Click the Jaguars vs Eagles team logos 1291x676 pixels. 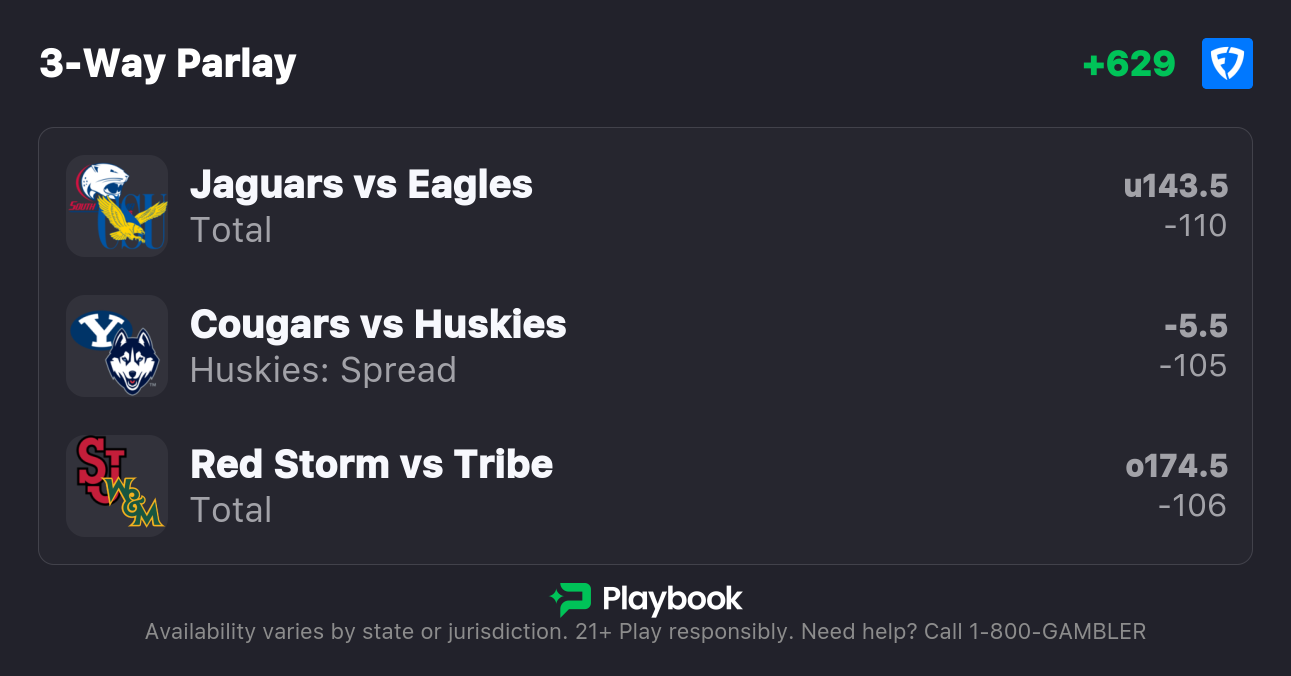click(117, 206)
